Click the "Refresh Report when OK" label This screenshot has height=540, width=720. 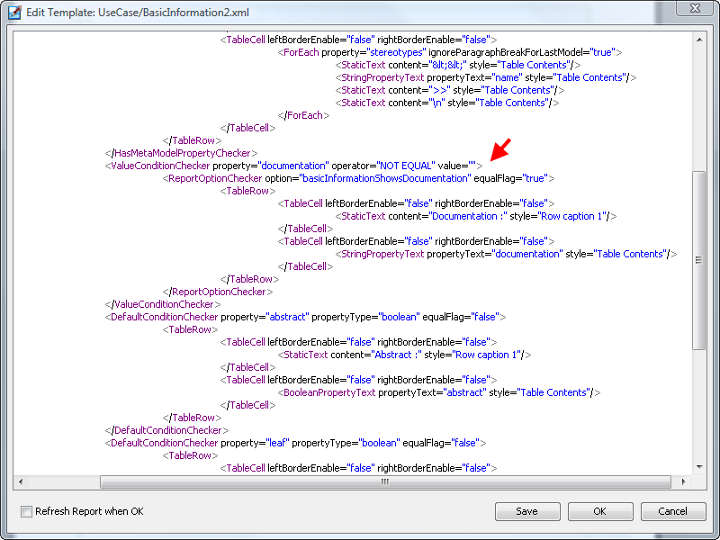pos(90,511)
